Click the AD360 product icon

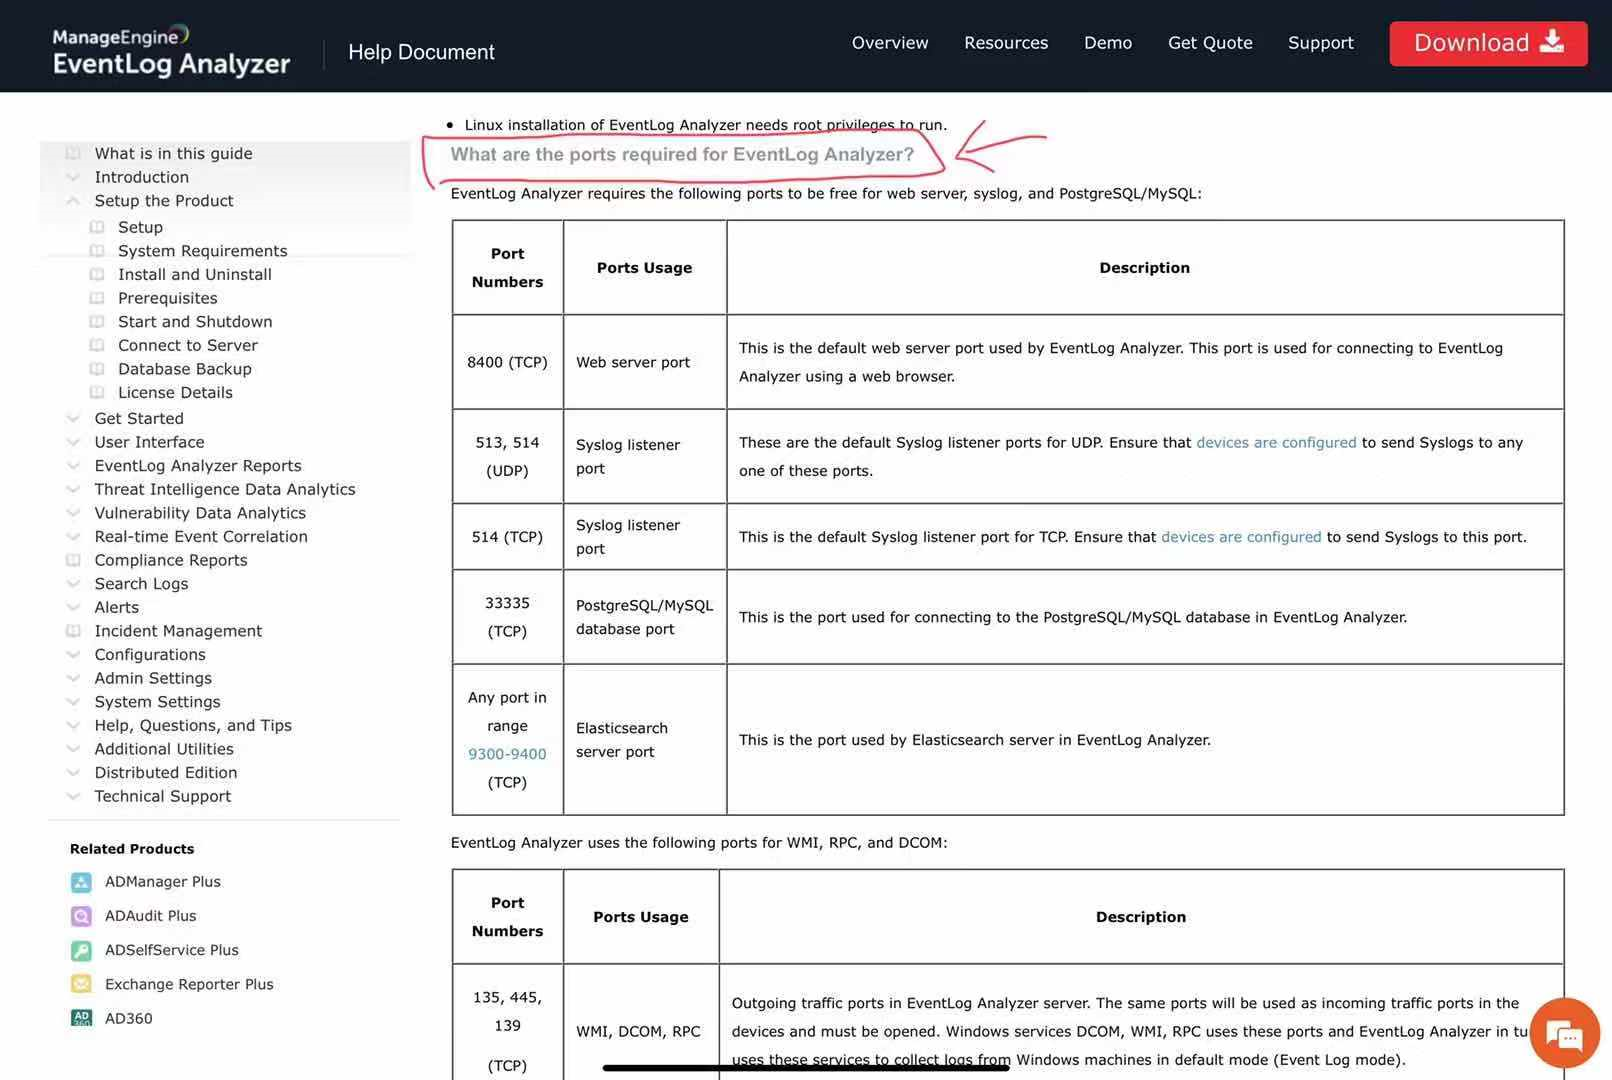coord(81,1018)
